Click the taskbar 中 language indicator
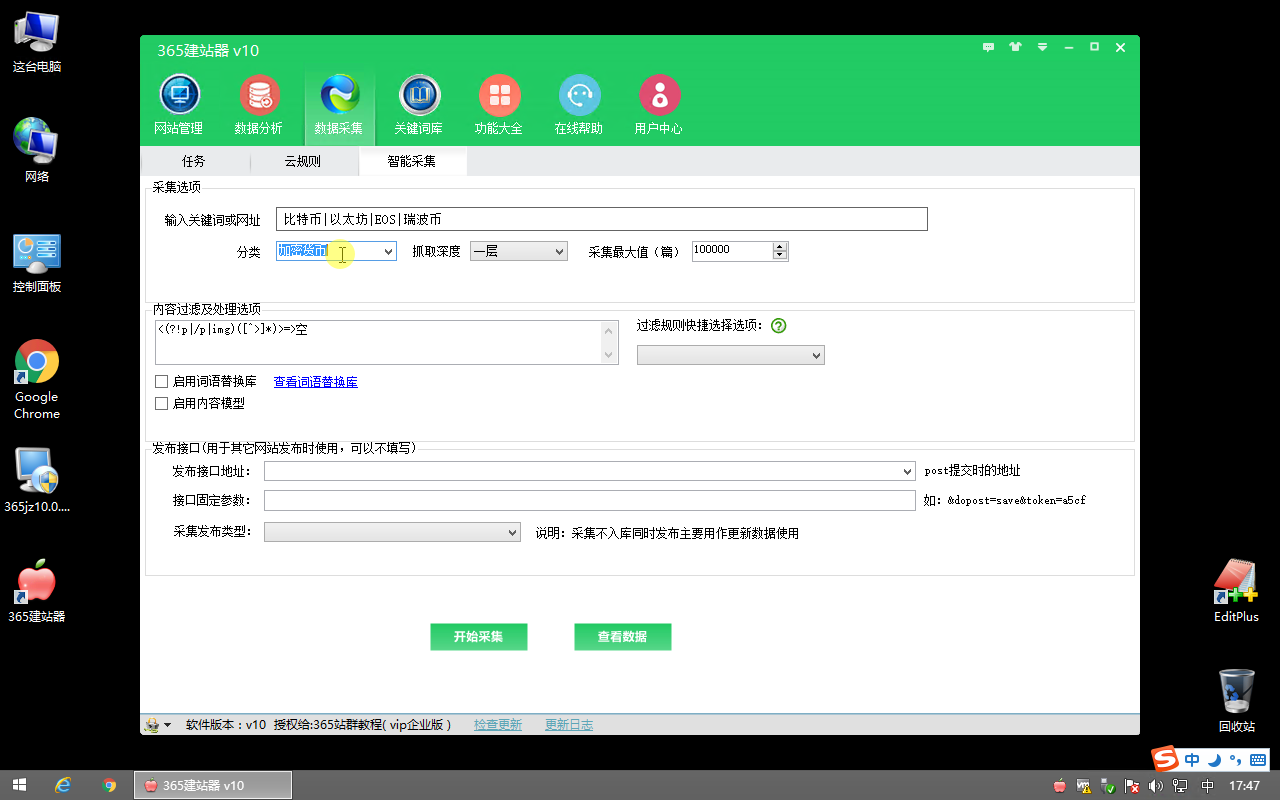The image size is (1280, 800). (1208, 786)
